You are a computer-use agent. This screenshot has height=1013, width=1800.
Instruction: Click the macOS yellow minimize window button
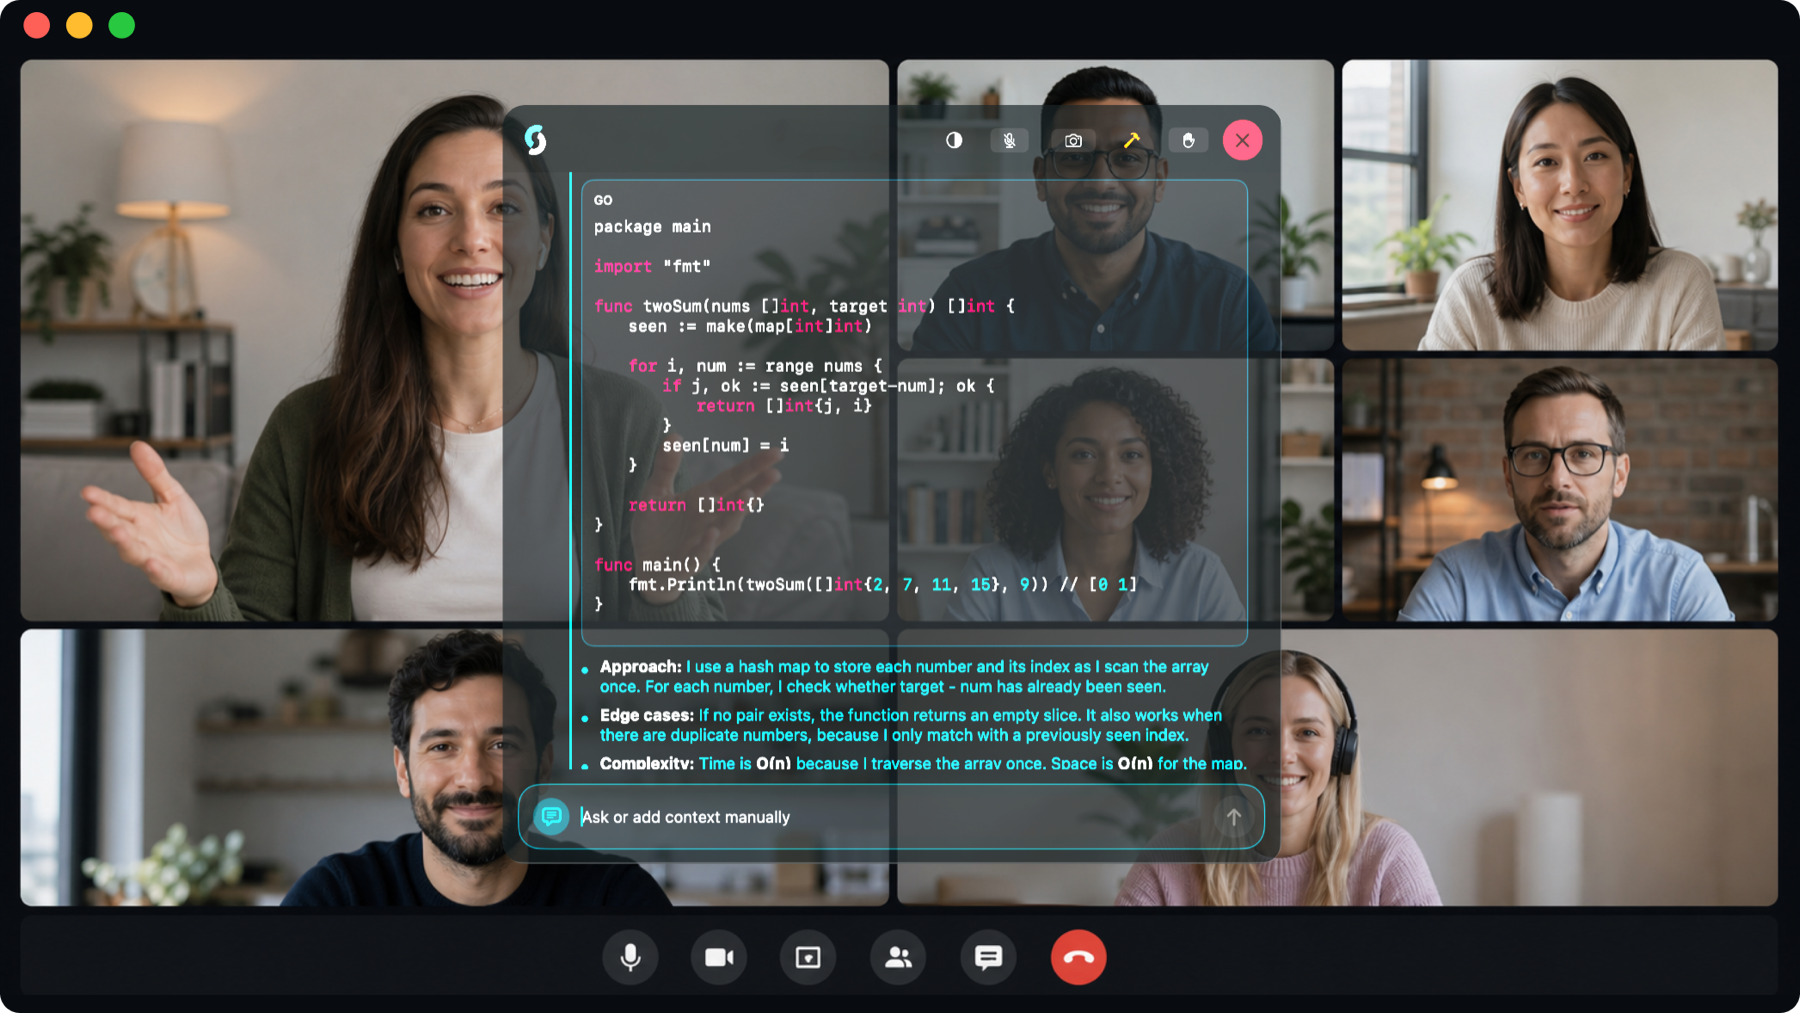[79, 25]
